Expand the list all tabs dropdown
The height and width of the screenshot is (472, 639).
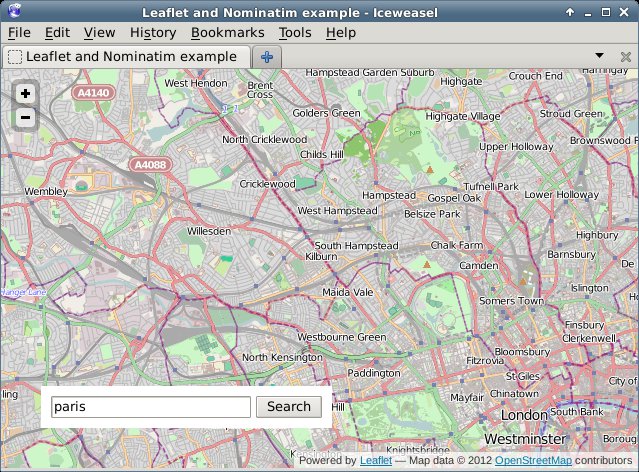tap(599, 56)
